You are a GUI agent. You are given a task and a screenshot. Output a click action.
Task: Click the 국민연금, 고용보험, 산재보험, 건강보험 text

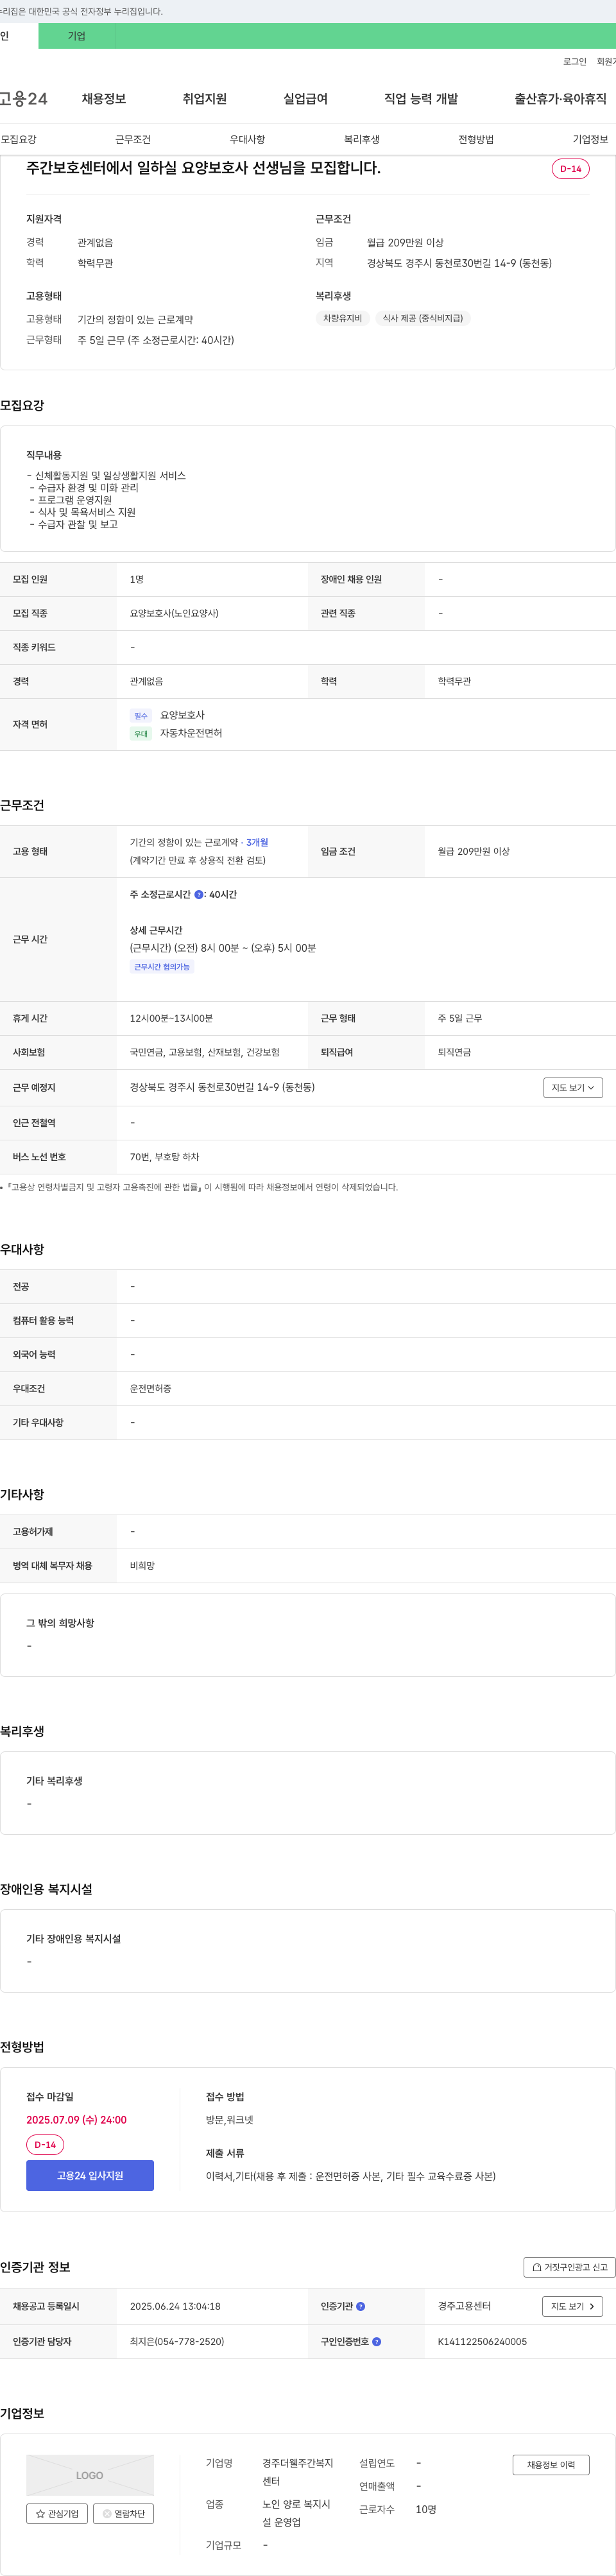click(x=205, y=1053)
